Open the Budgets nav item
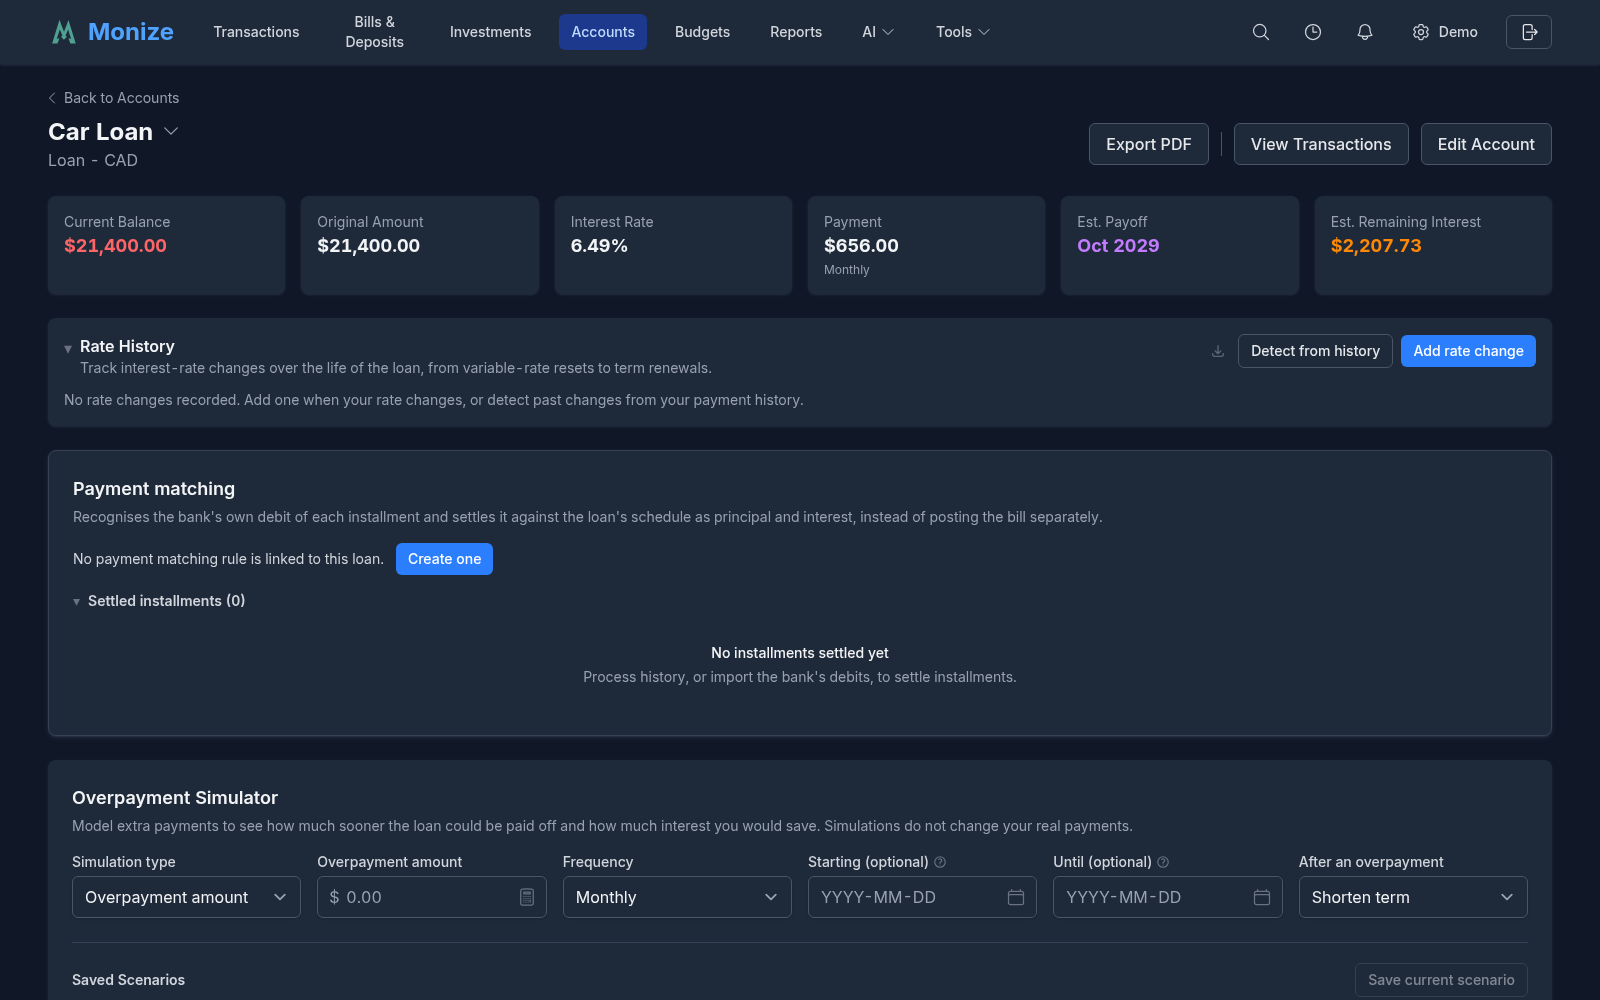This screenshot has height=1000, width=1600. pos(702,32)
